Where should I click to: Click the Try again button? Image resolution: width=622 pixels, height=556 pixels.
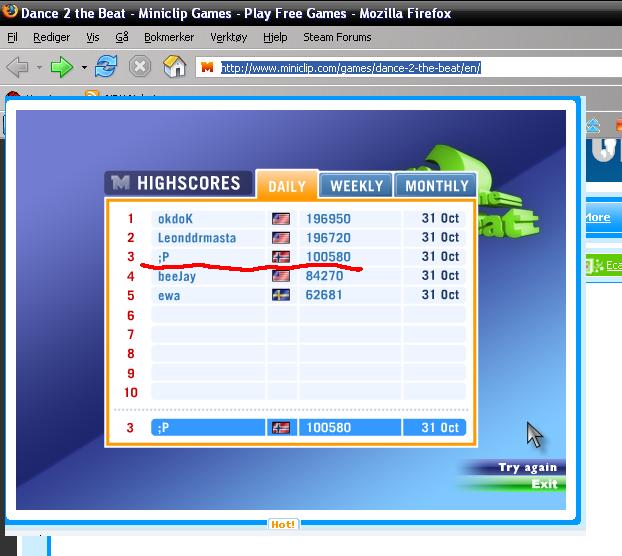click(x=528, y=468)
